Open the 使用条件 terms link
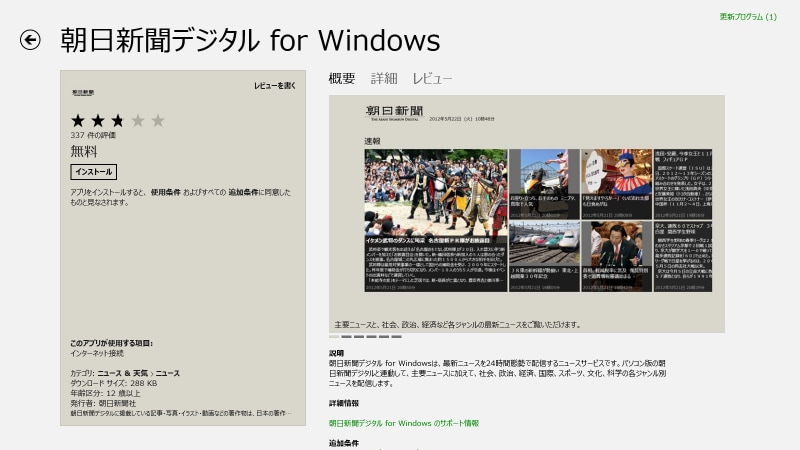800x450 pixels. (x=165, y=191)
